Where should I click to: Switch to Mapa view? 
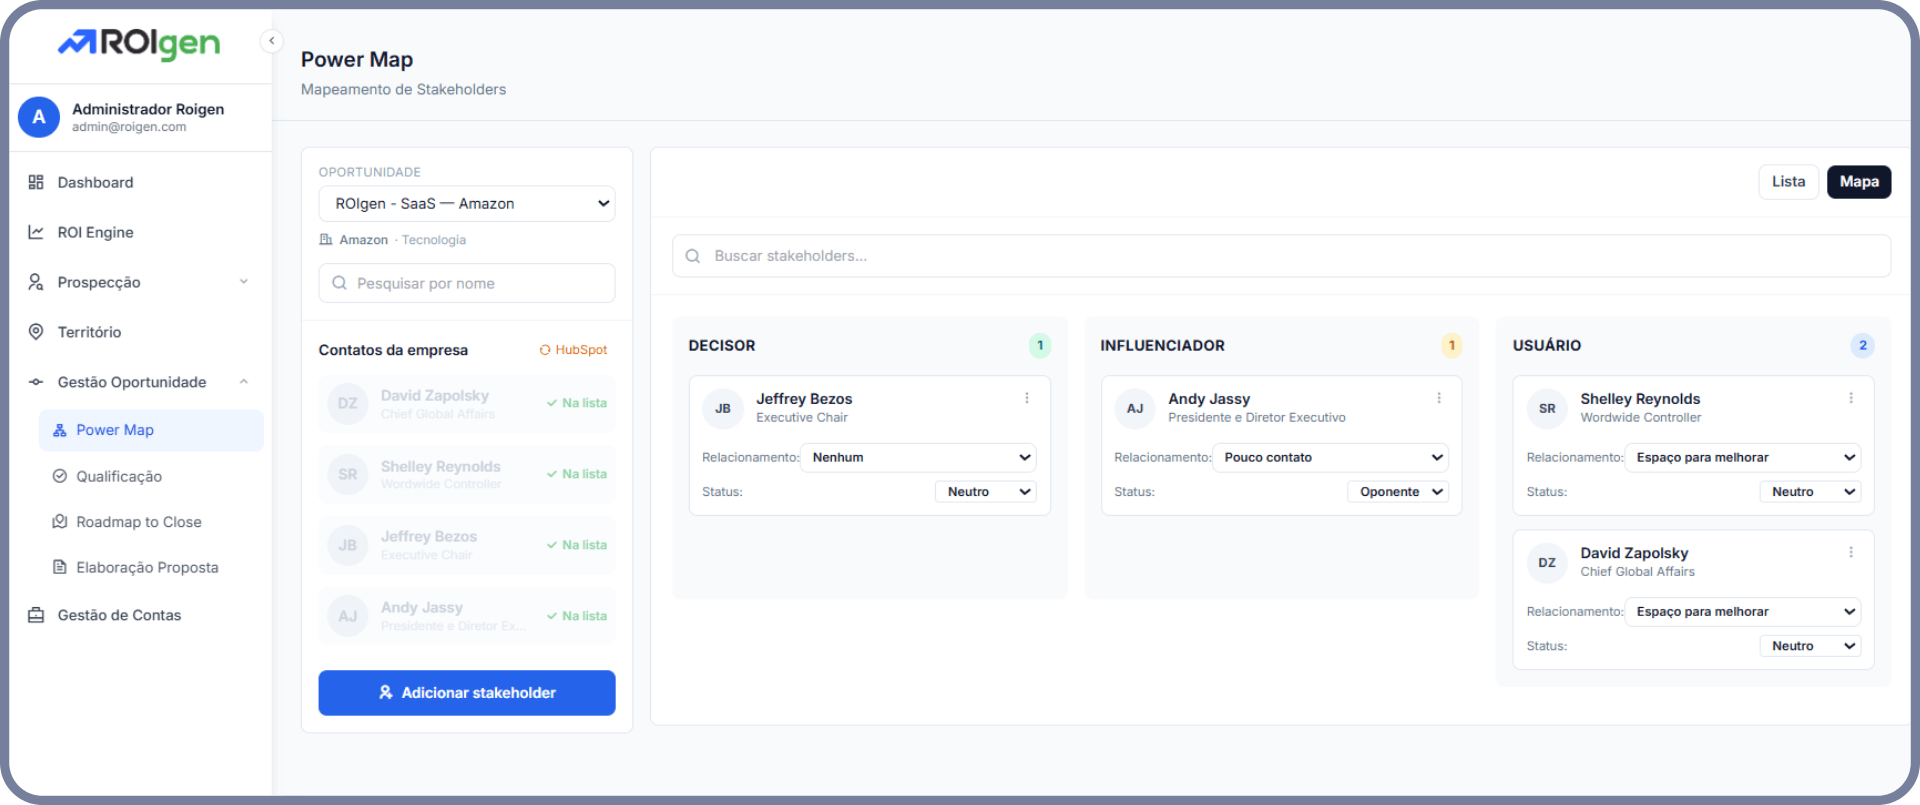click(1858, 182)
